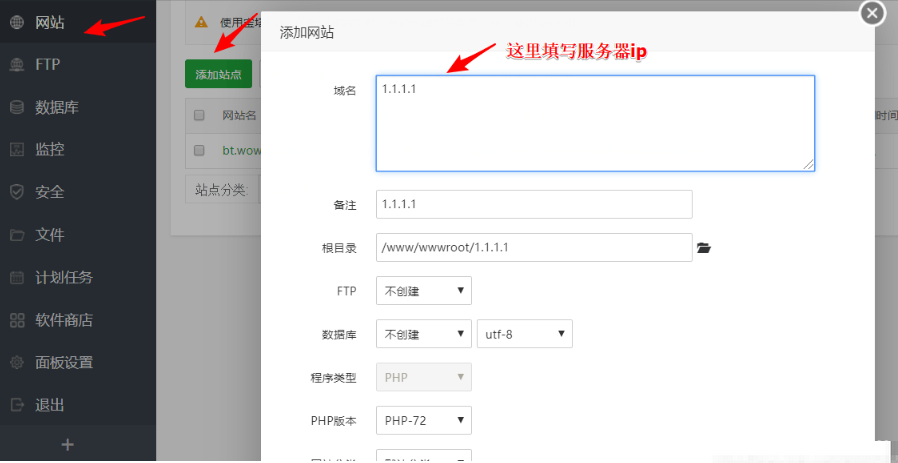Image resolution: width=898 pixels, height=463 pixels.
Task: Click the plus icon at sidebar bottom
Action: pos(68,445)
